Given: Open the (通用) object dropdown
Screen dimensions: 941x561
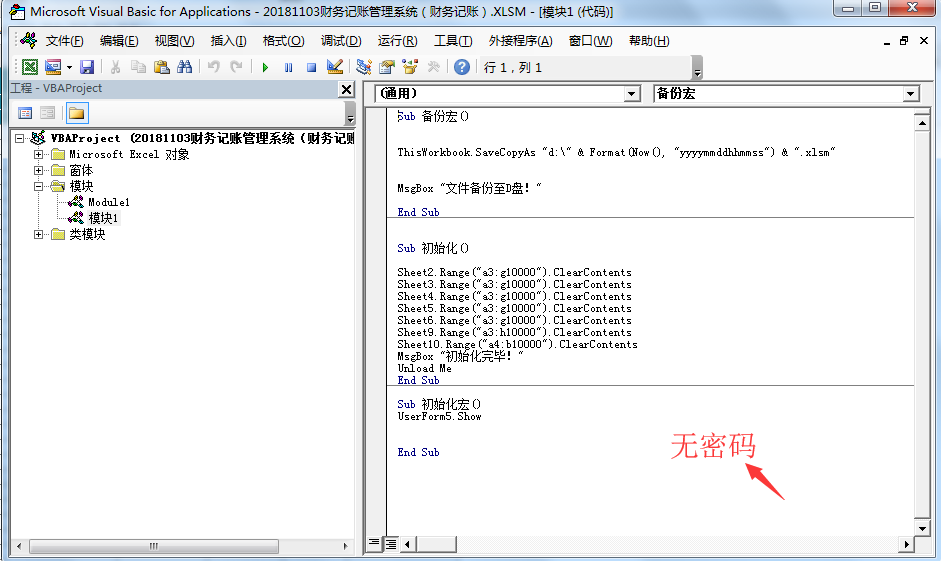Looking at the screenshot, I should (x=631, y=94).
